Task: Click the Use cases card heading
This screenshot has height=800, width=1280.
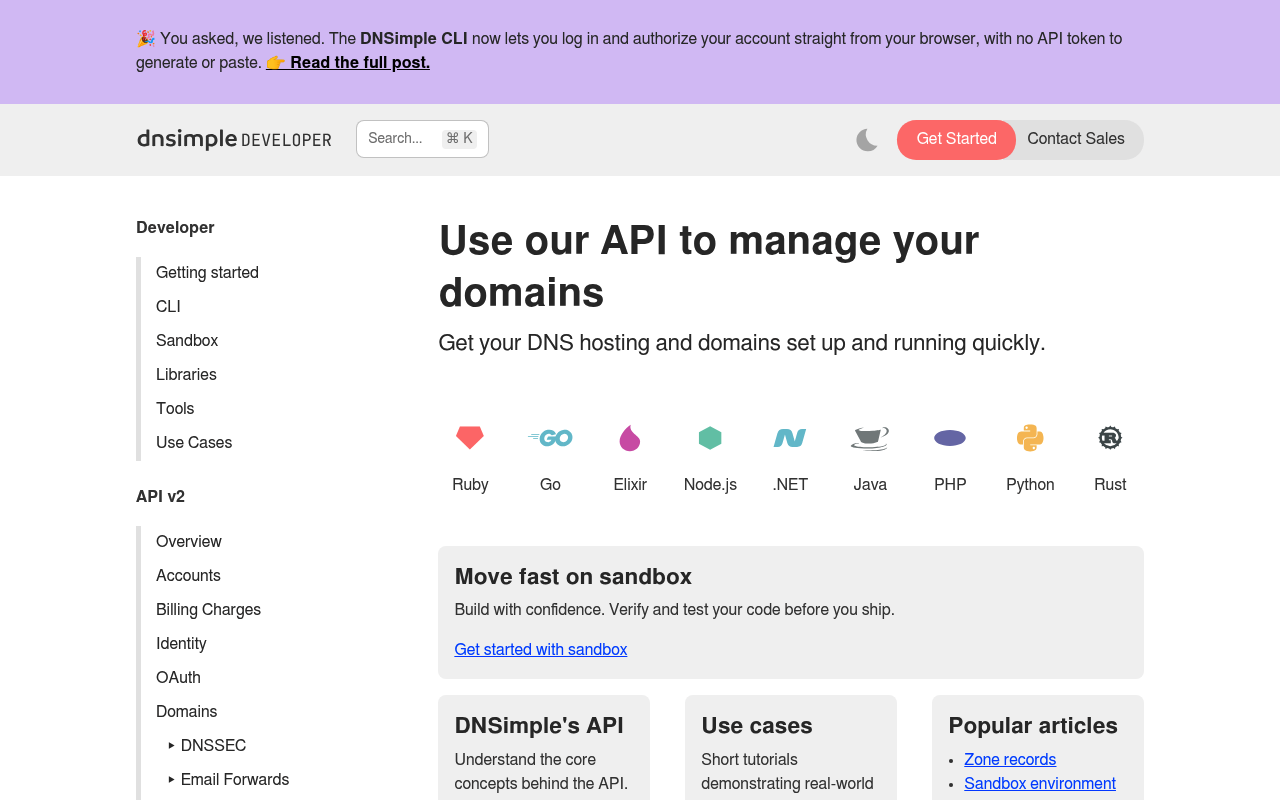Action: (757, 726)
